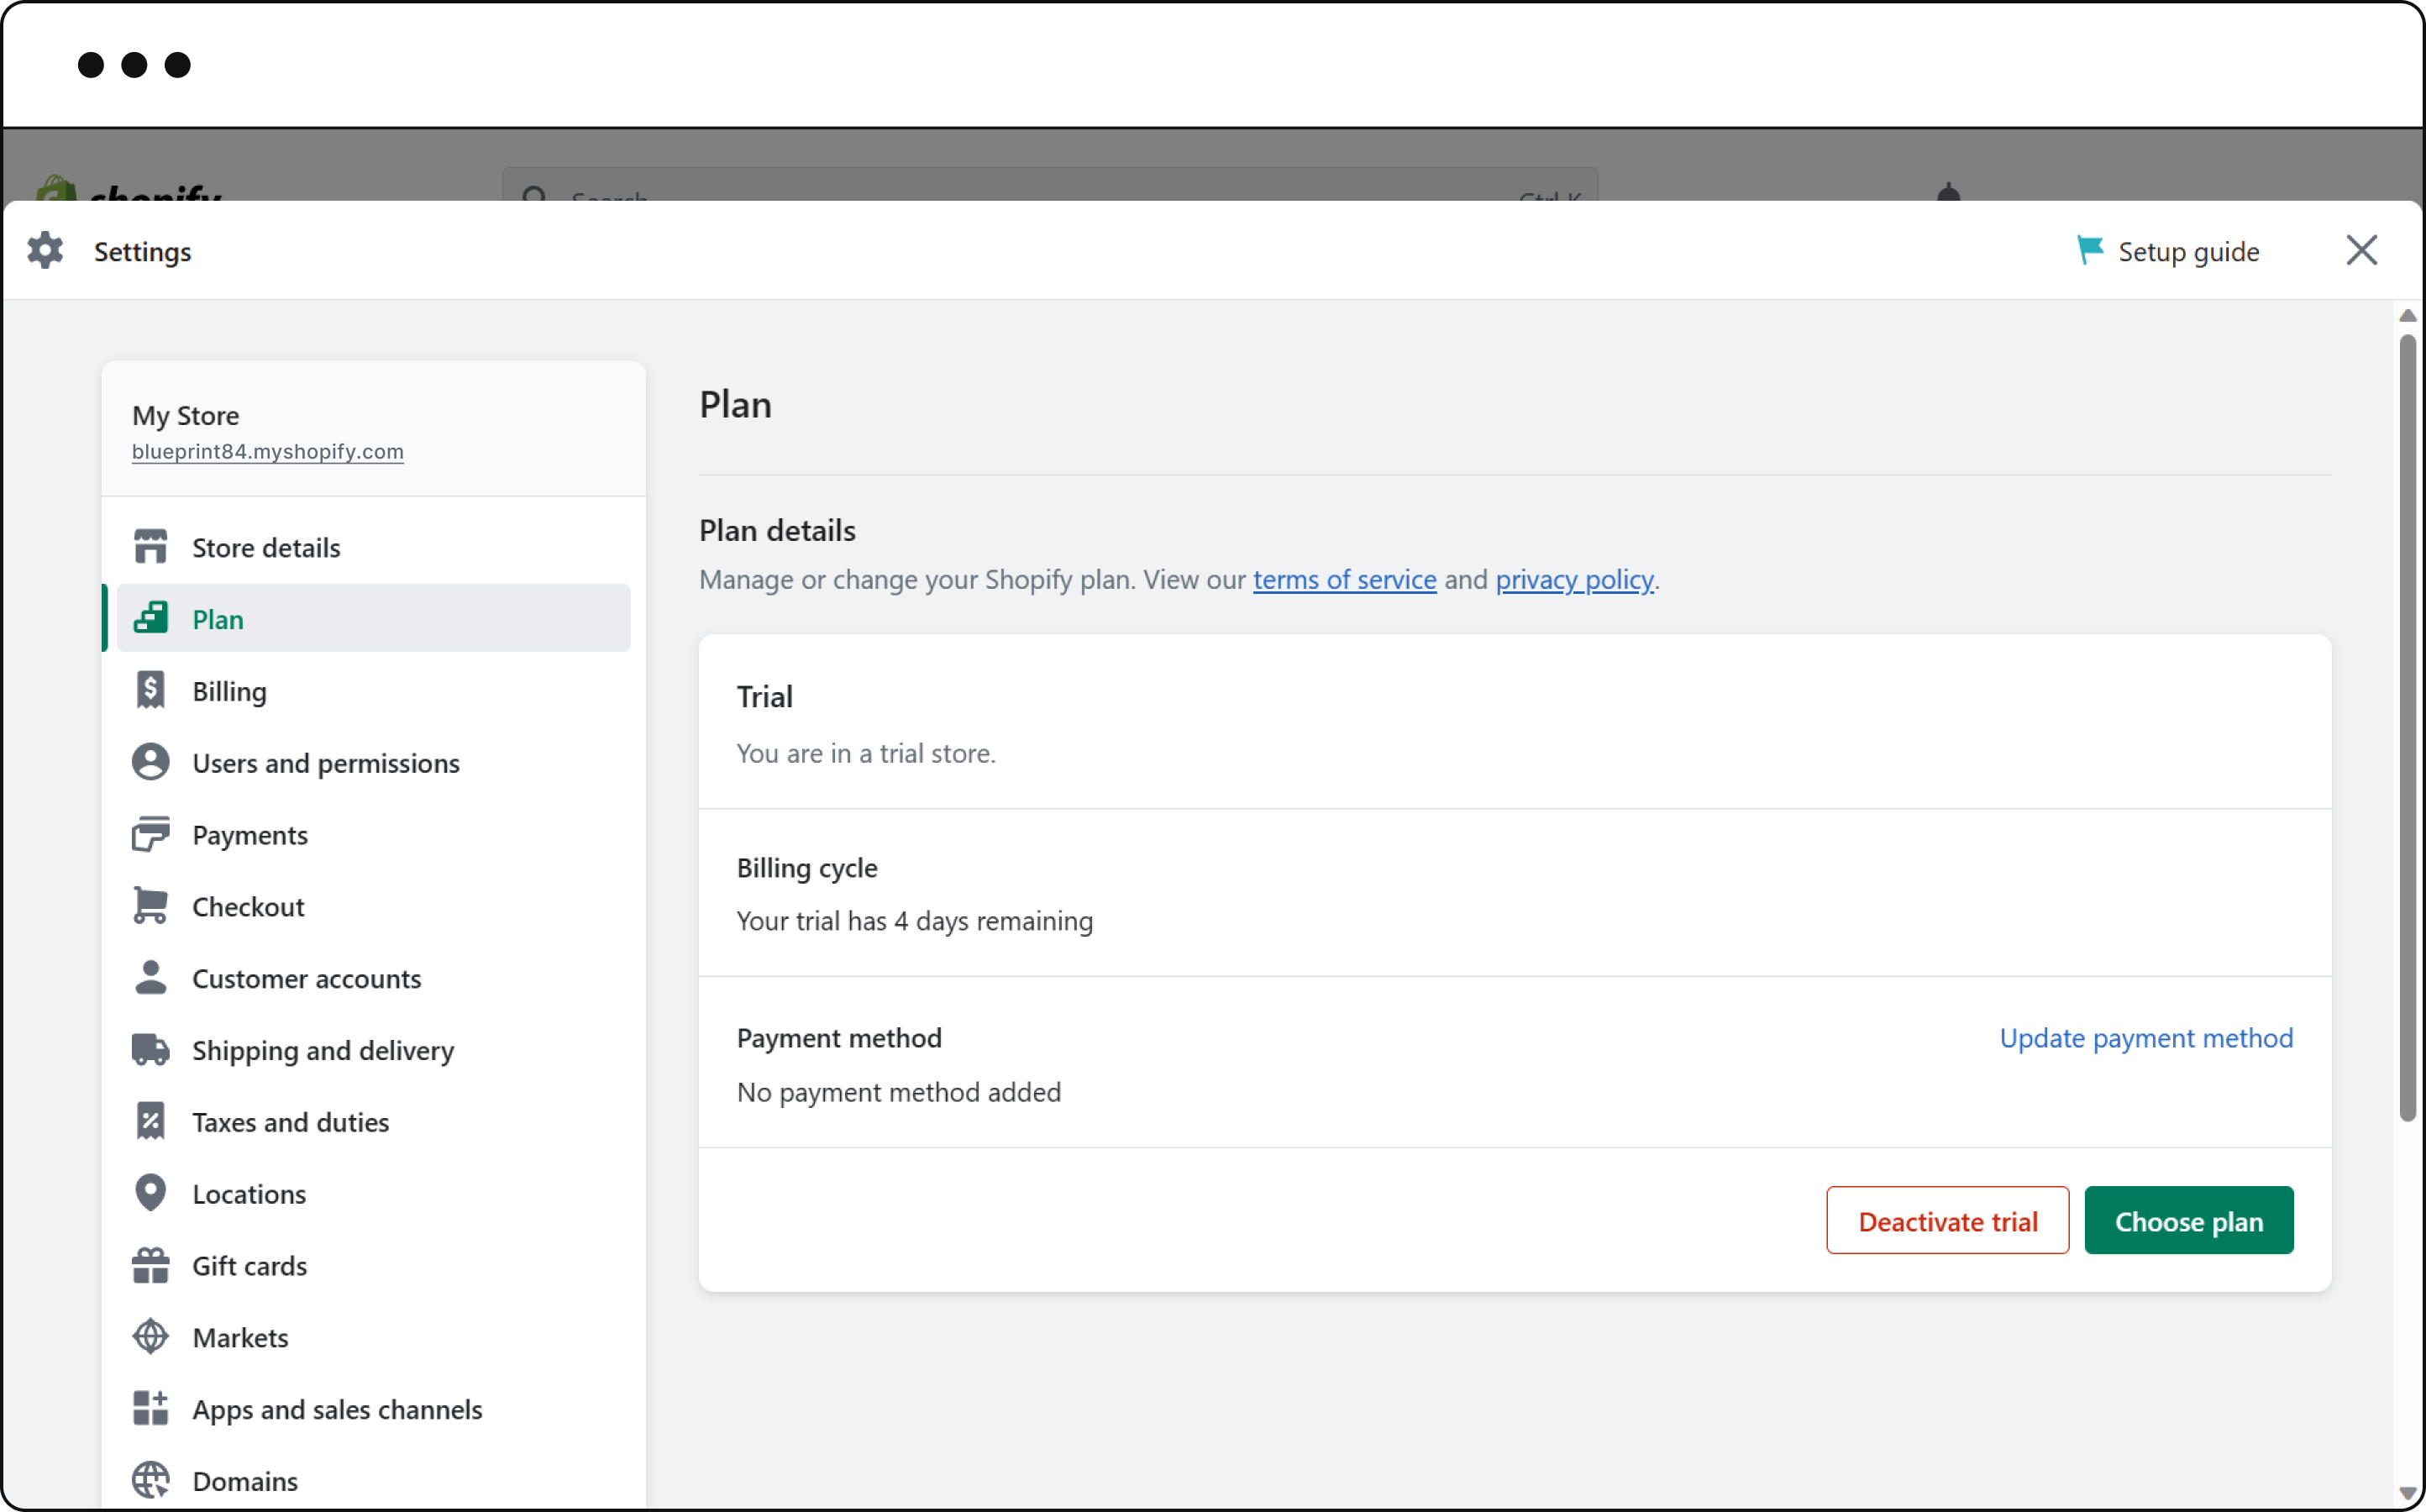Open blueprint84.myshopify.com store link

point(268,451)
